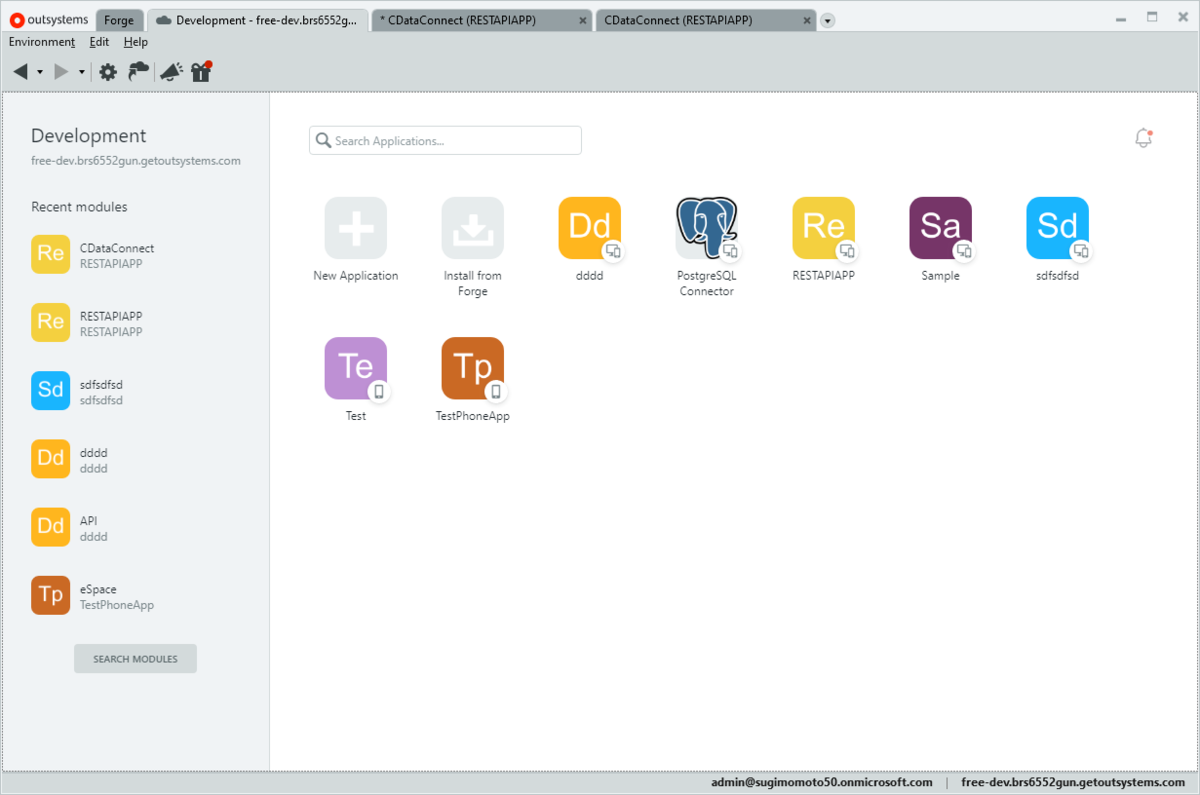Open the Back history dropdown arrow

[40, 72]
